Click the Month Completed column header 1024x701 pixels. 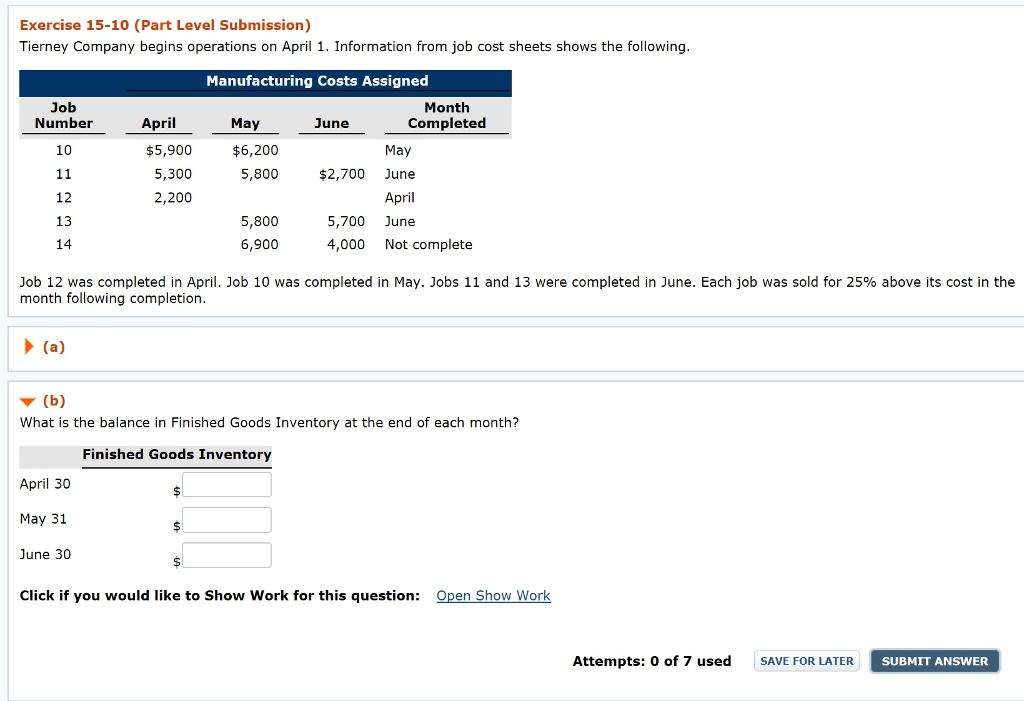447,116
